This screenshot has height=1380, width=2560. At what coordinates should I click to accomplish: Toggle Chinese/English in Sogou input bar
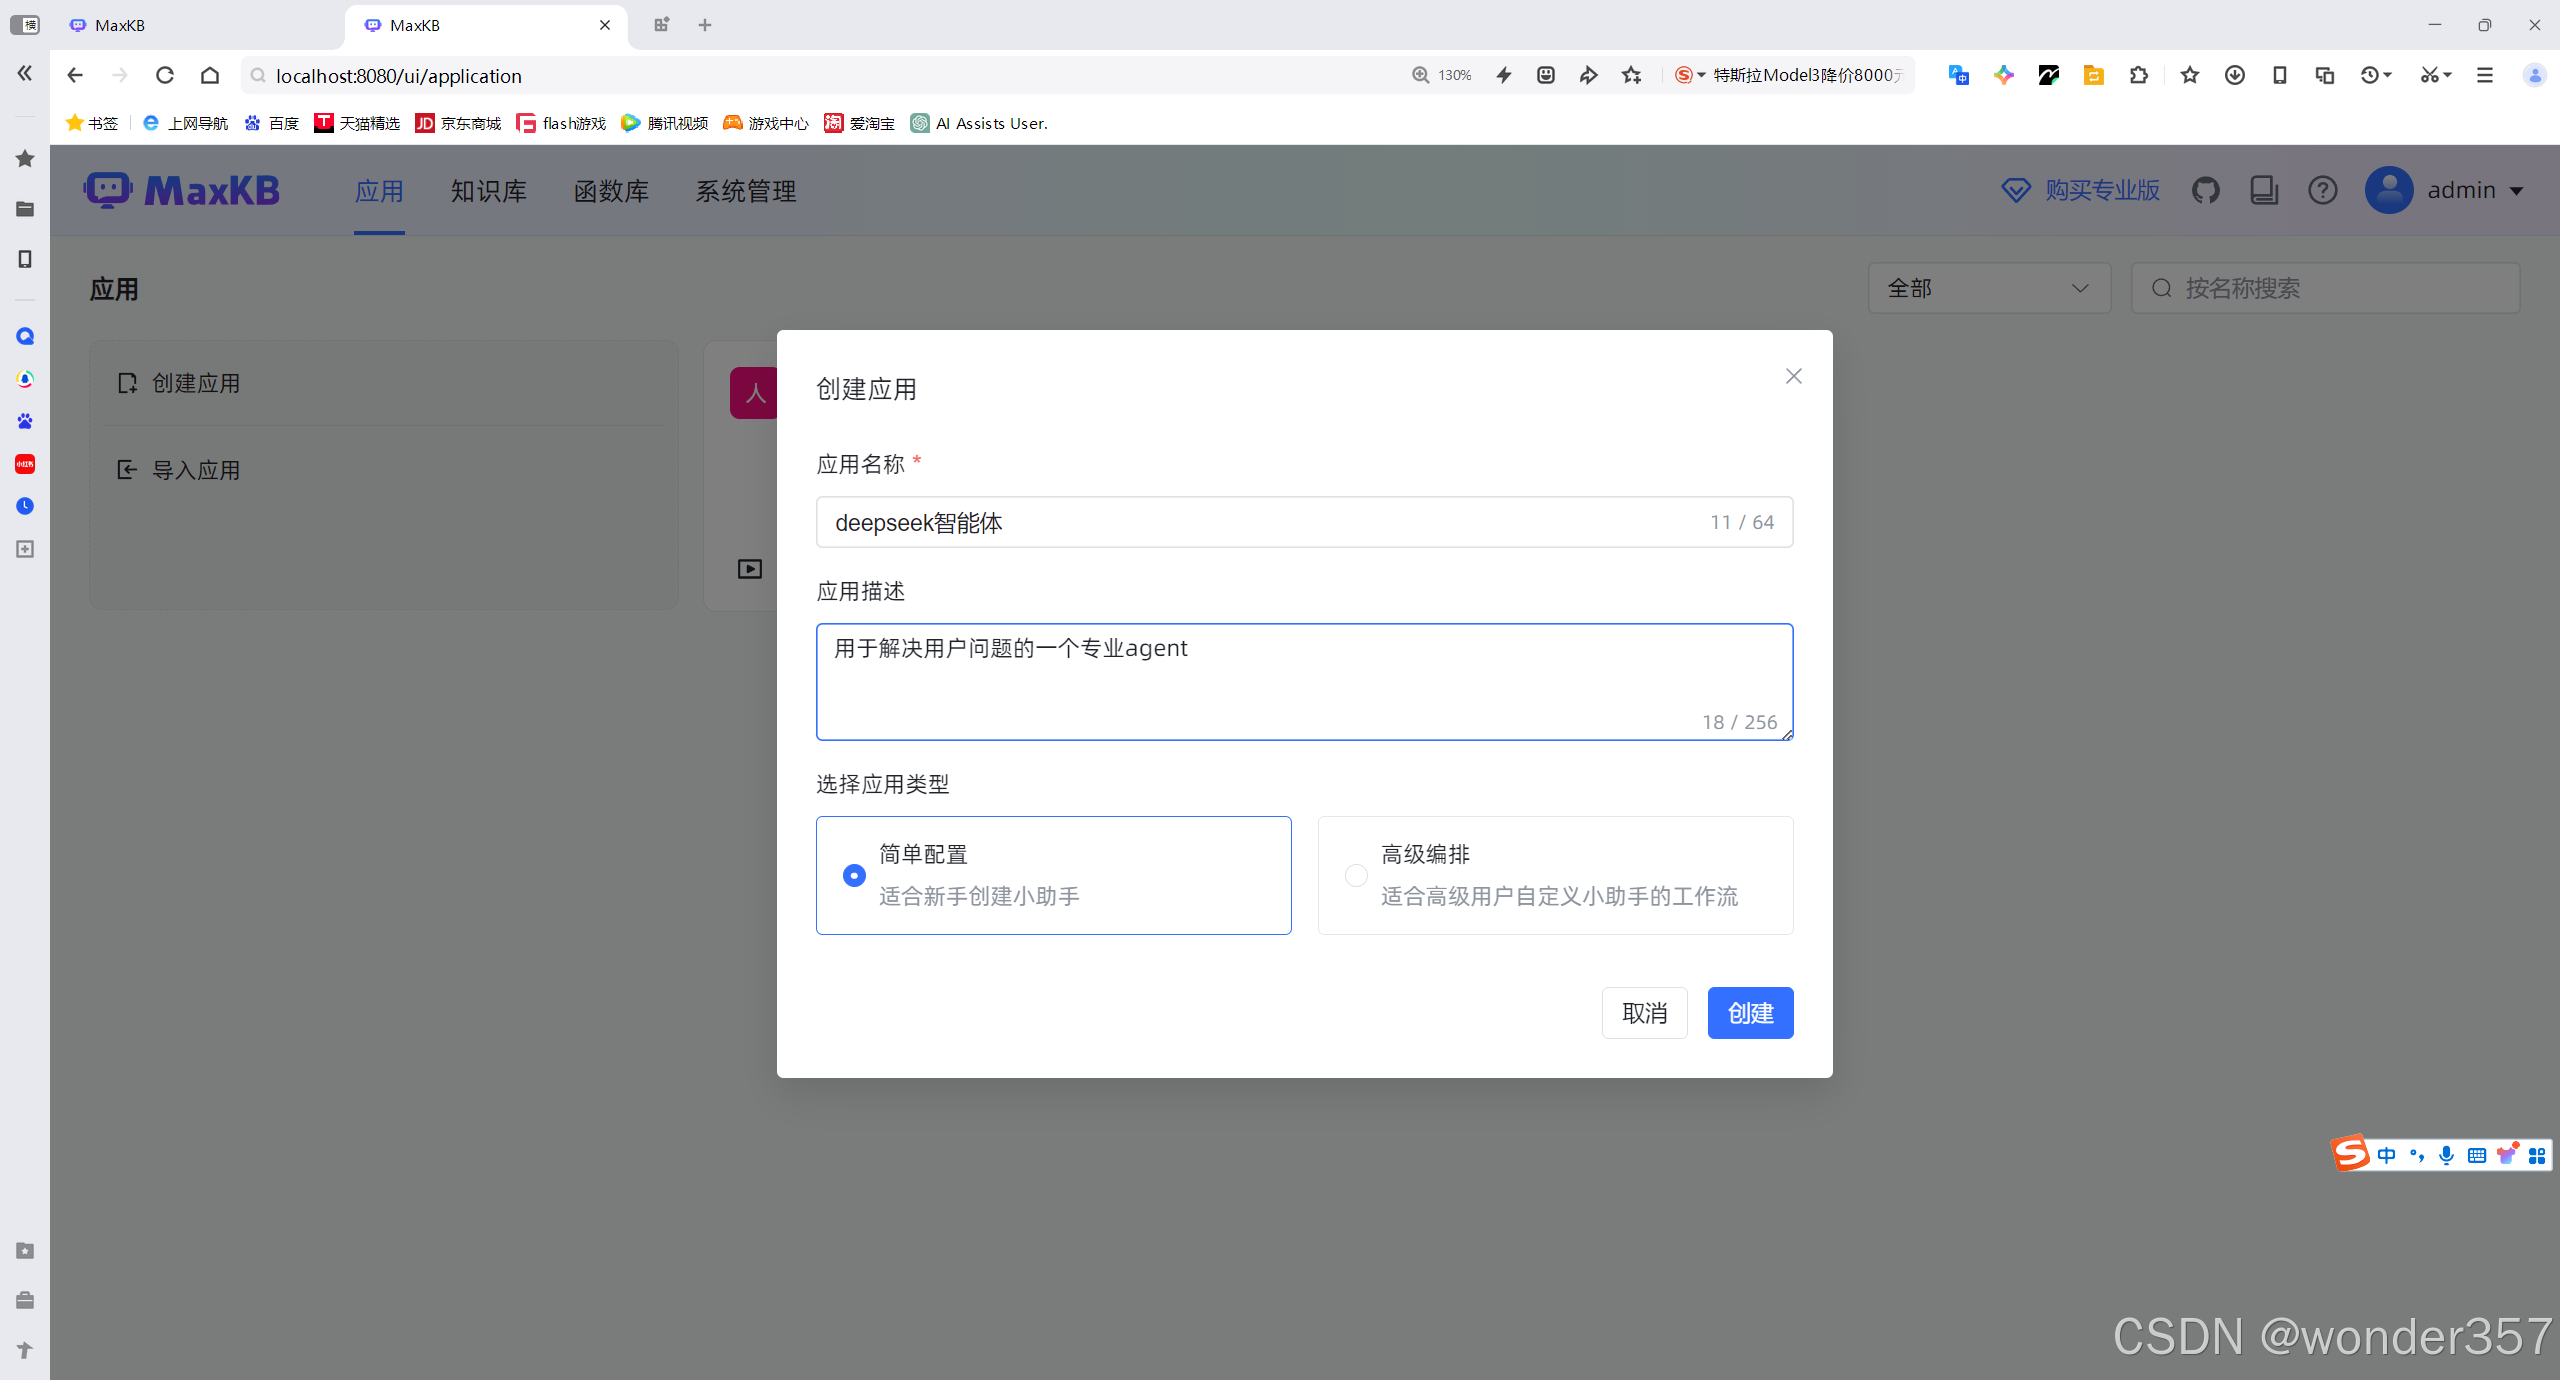pos(2387,1155)
